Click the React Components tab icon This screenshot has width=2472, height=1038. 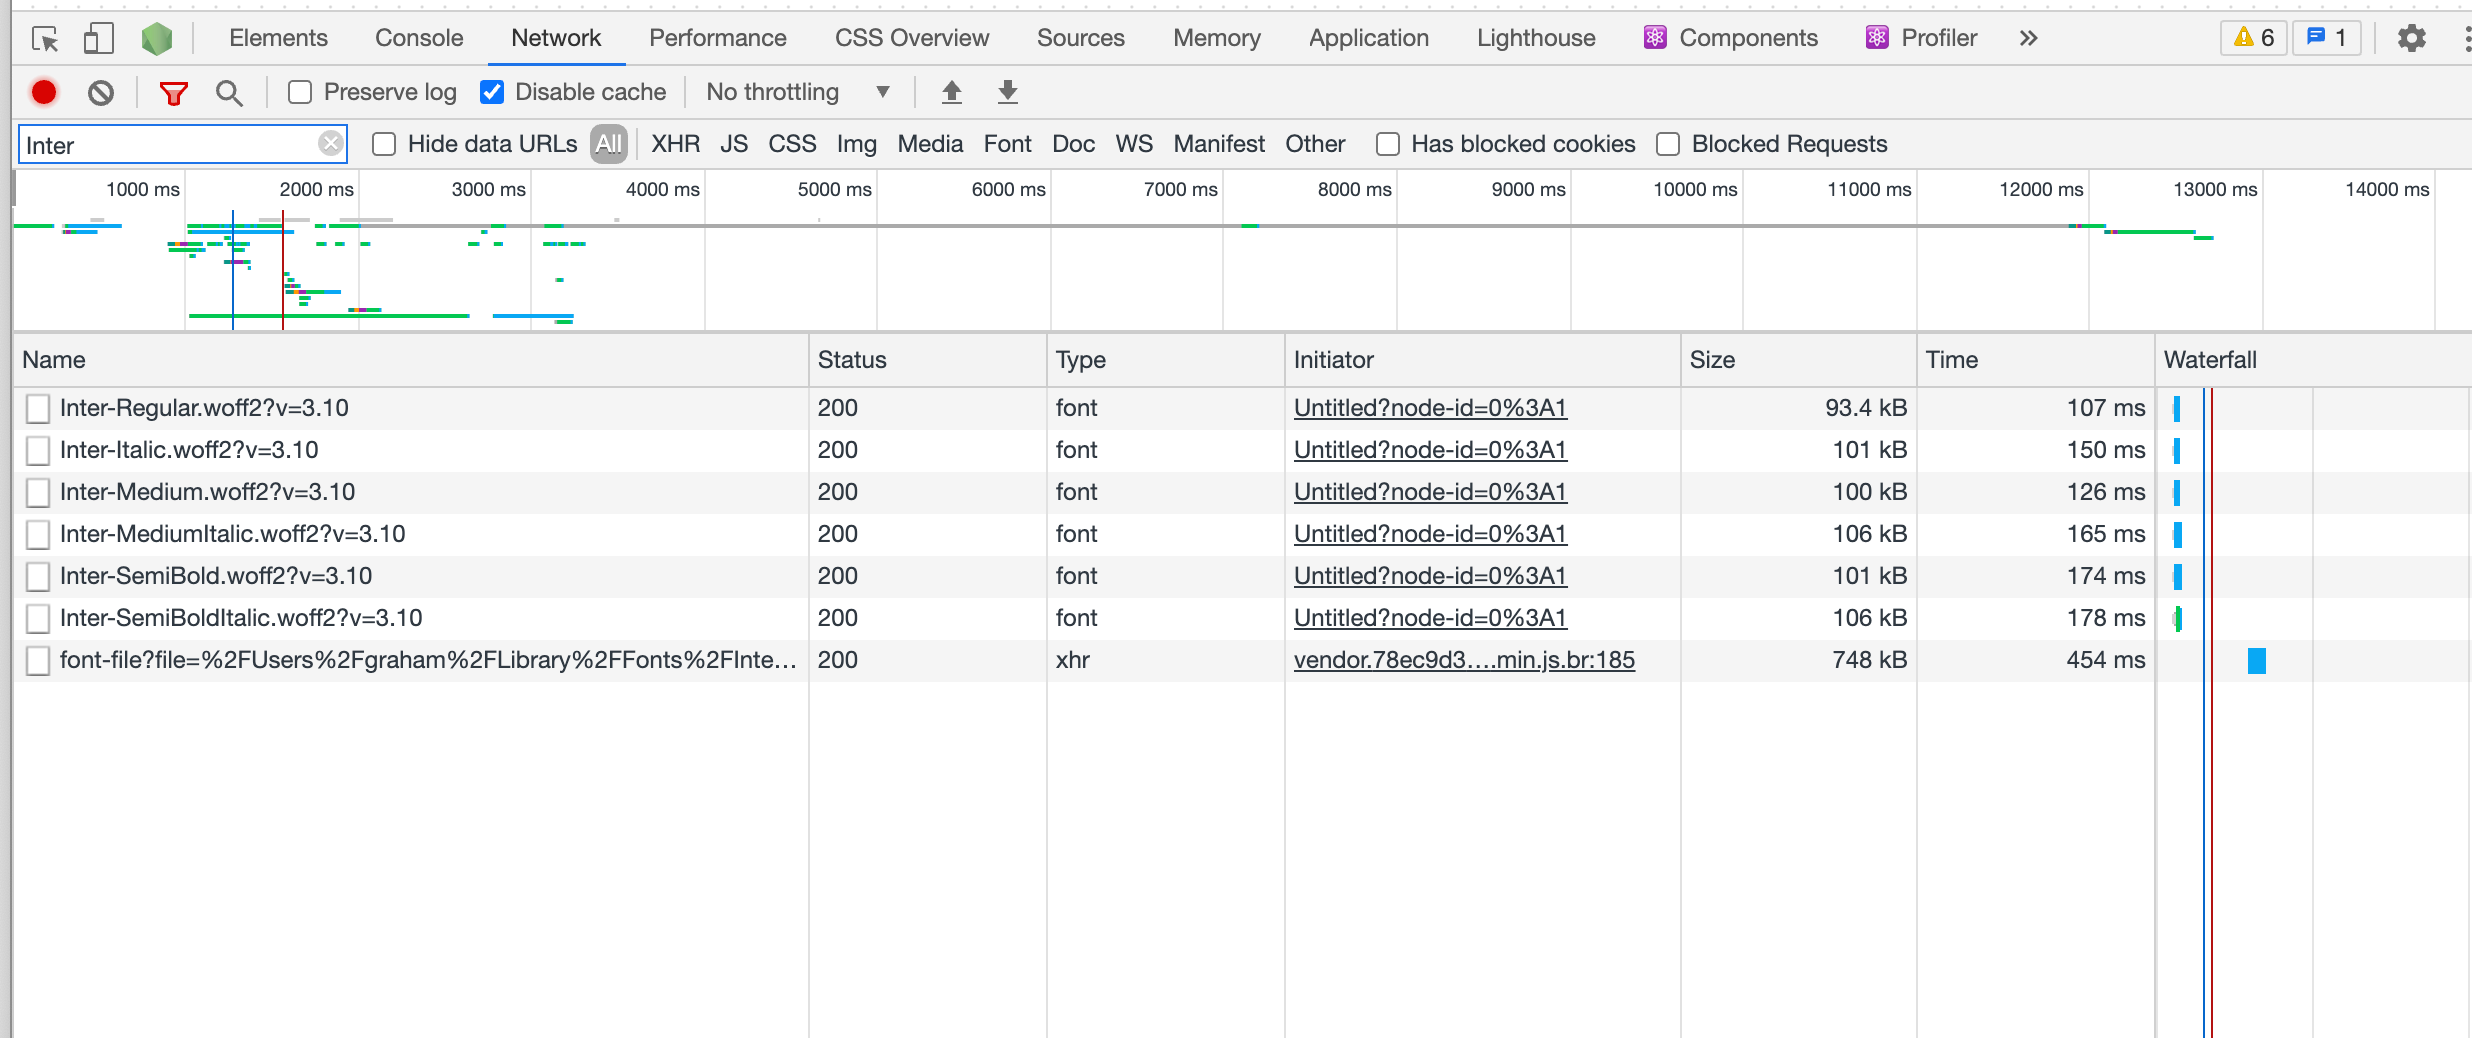coord(1655,38)
